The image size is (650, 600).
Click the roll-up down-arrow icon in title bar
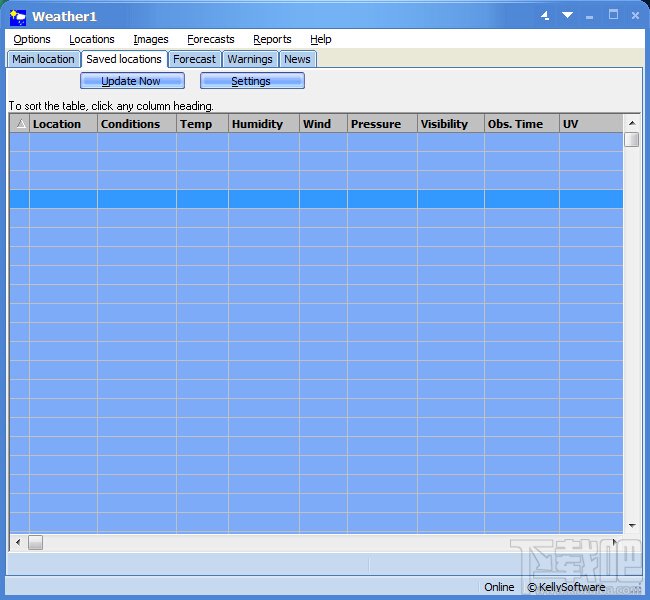(568, 15)
